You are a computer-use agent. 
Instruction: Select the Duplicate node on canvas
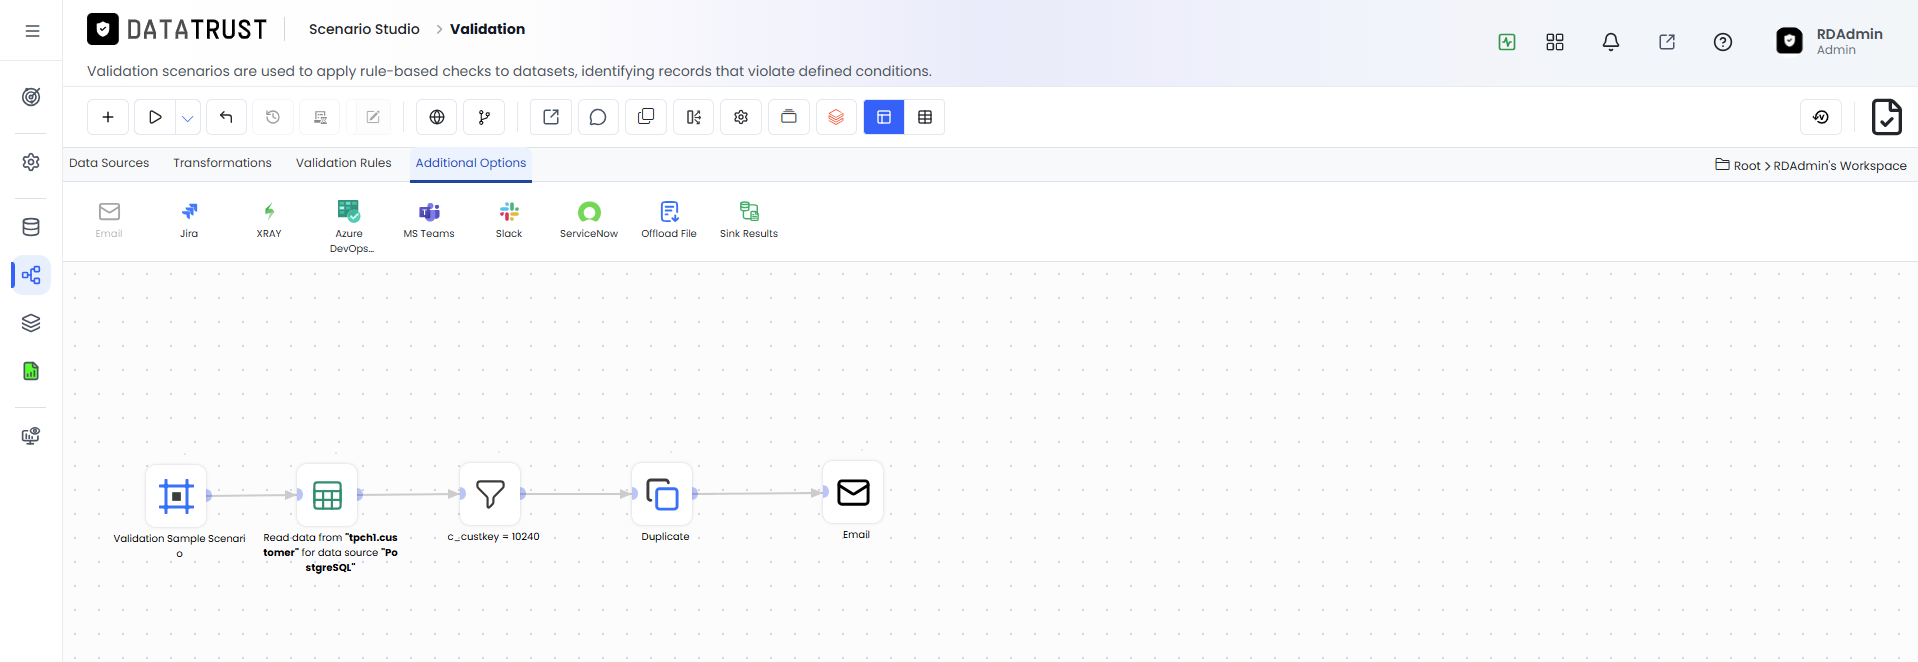(x=662, y=494)
